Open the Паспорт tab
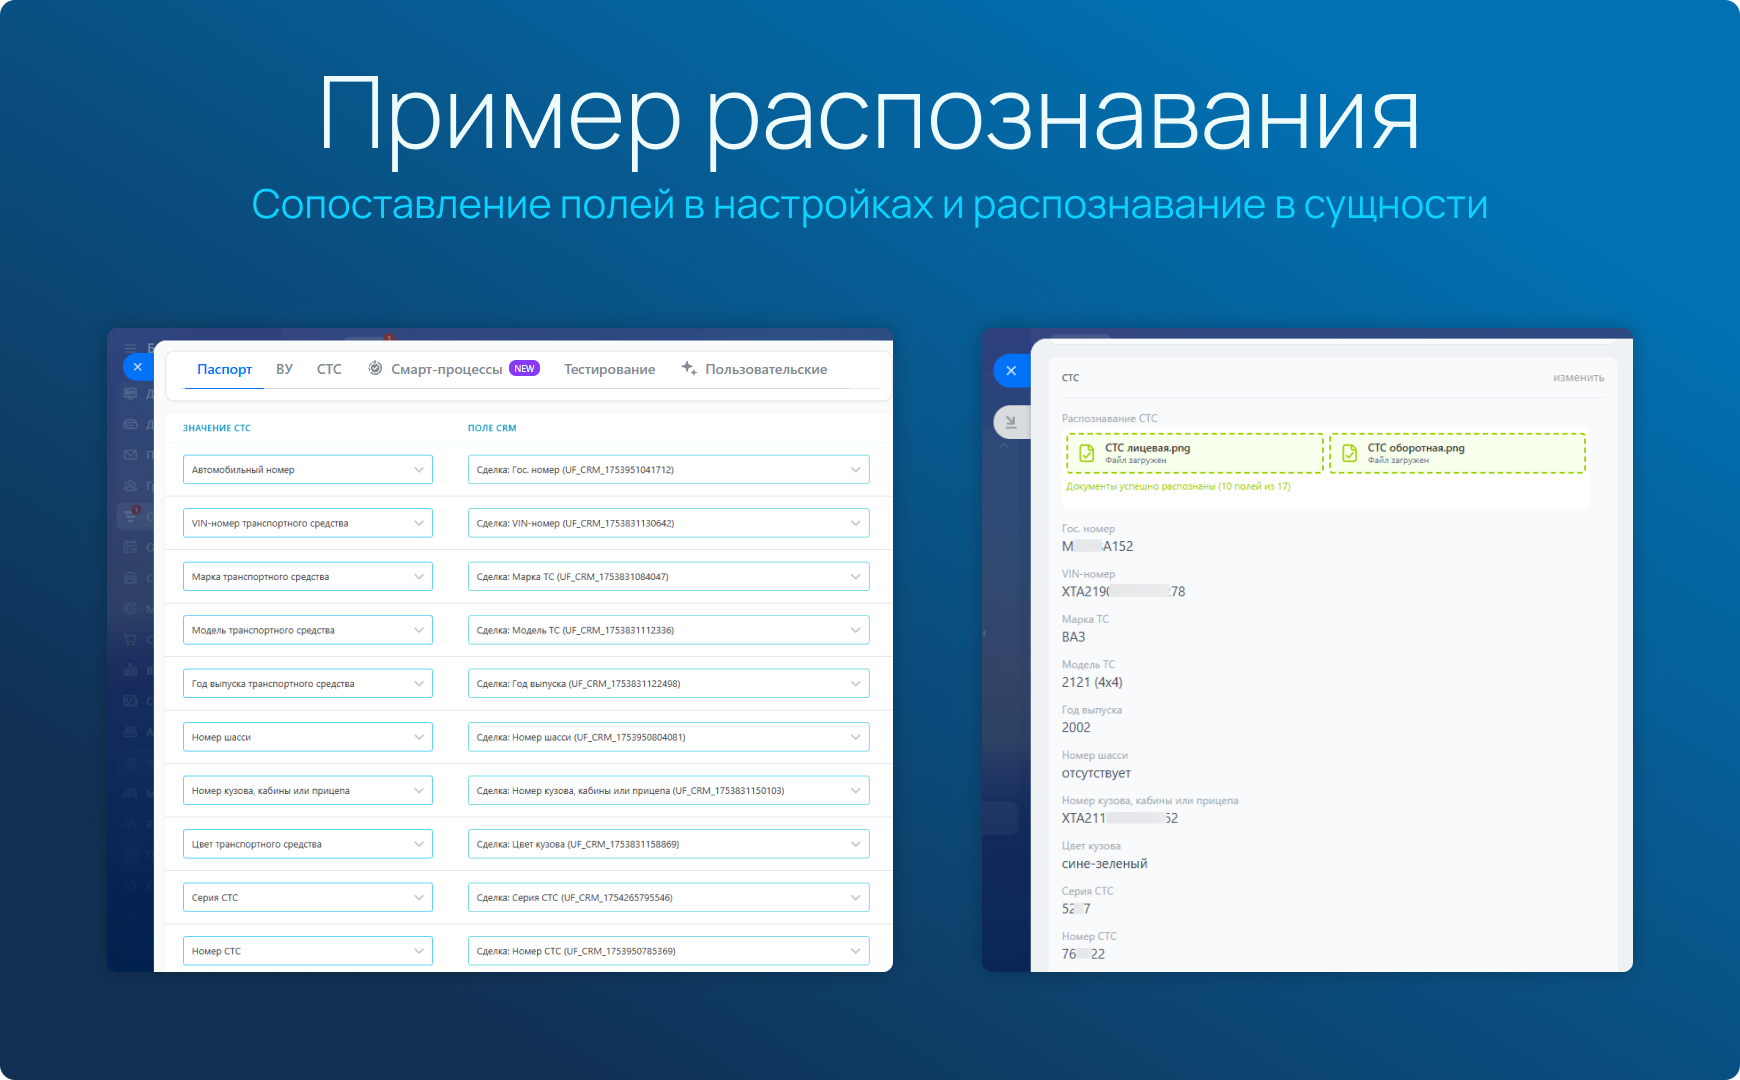1740x1080 pixels. coord(224,369)
